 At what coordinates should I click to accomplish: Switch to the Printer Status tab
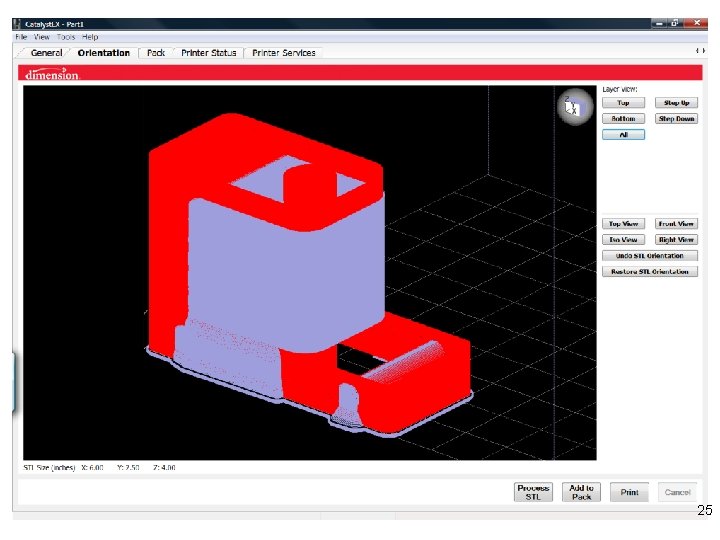coord(208,53)
